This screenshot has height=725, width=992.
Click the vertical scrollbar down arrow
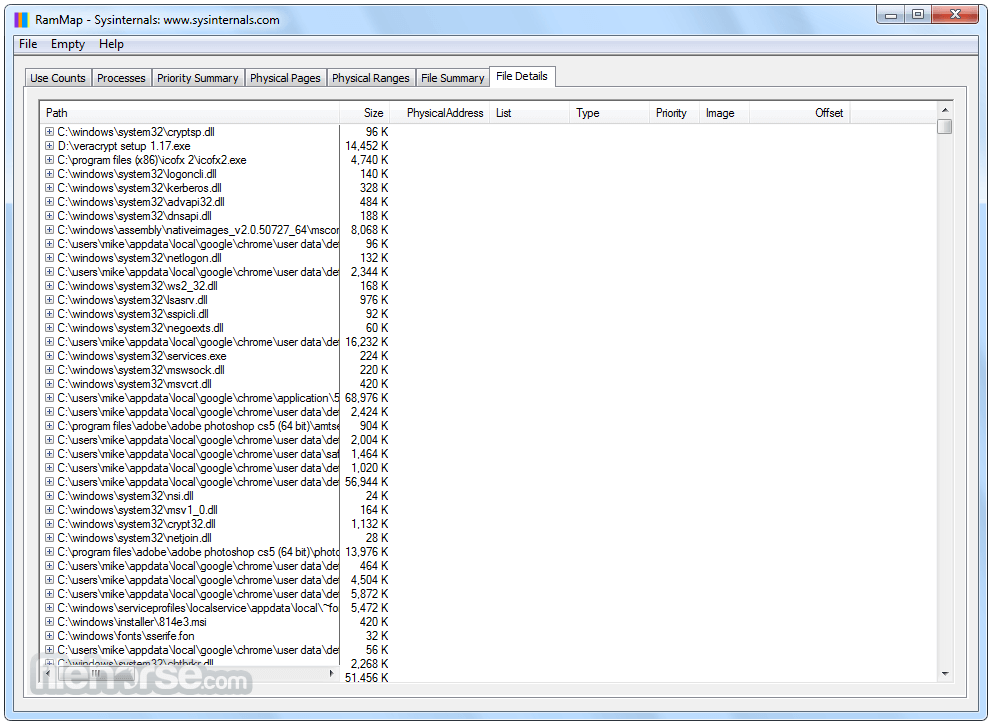click(x=945, y=674)
